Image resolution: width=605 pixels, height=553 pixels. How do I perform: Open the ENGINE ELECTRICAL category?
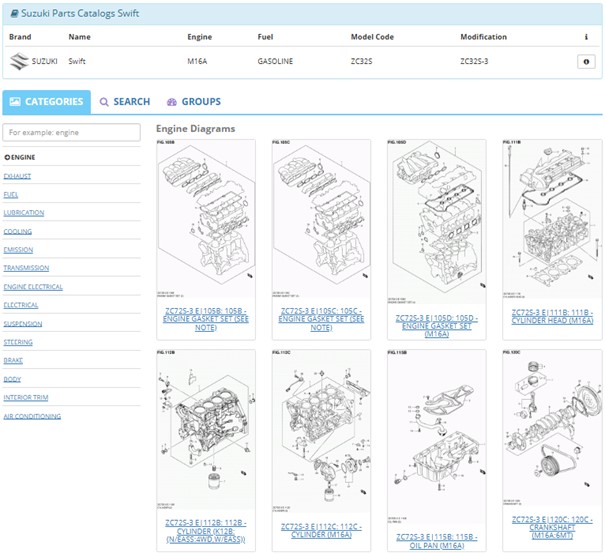coord(33,287)
